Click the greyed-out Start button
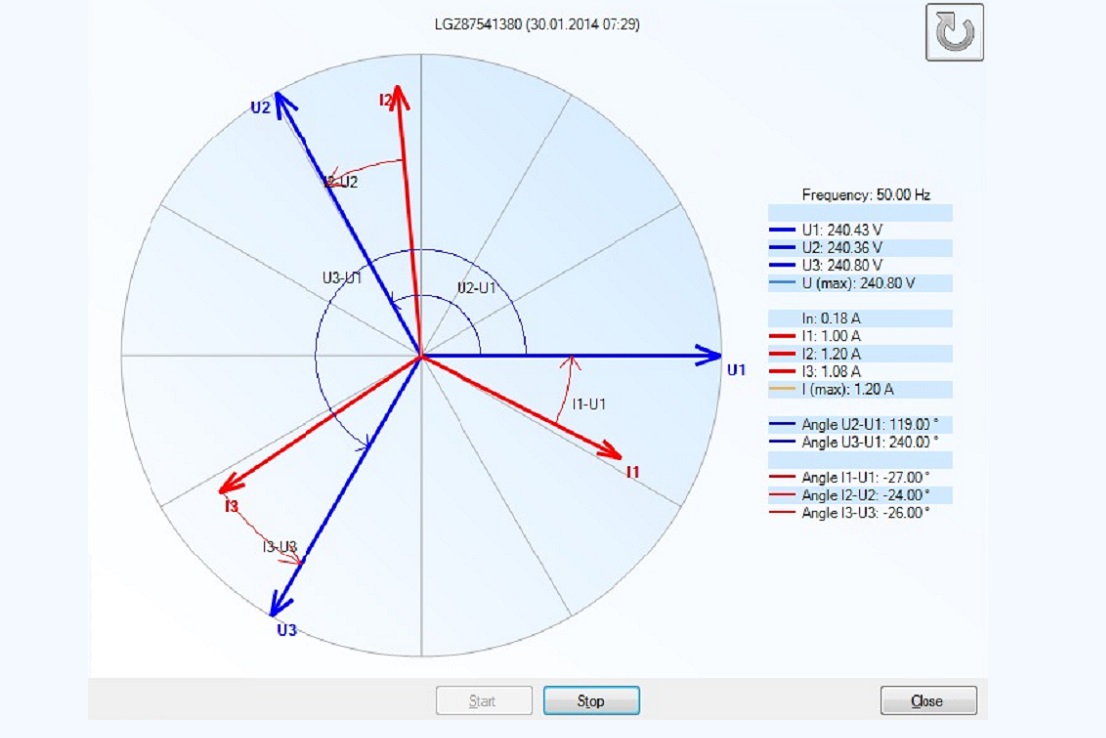 coord(482,701)
